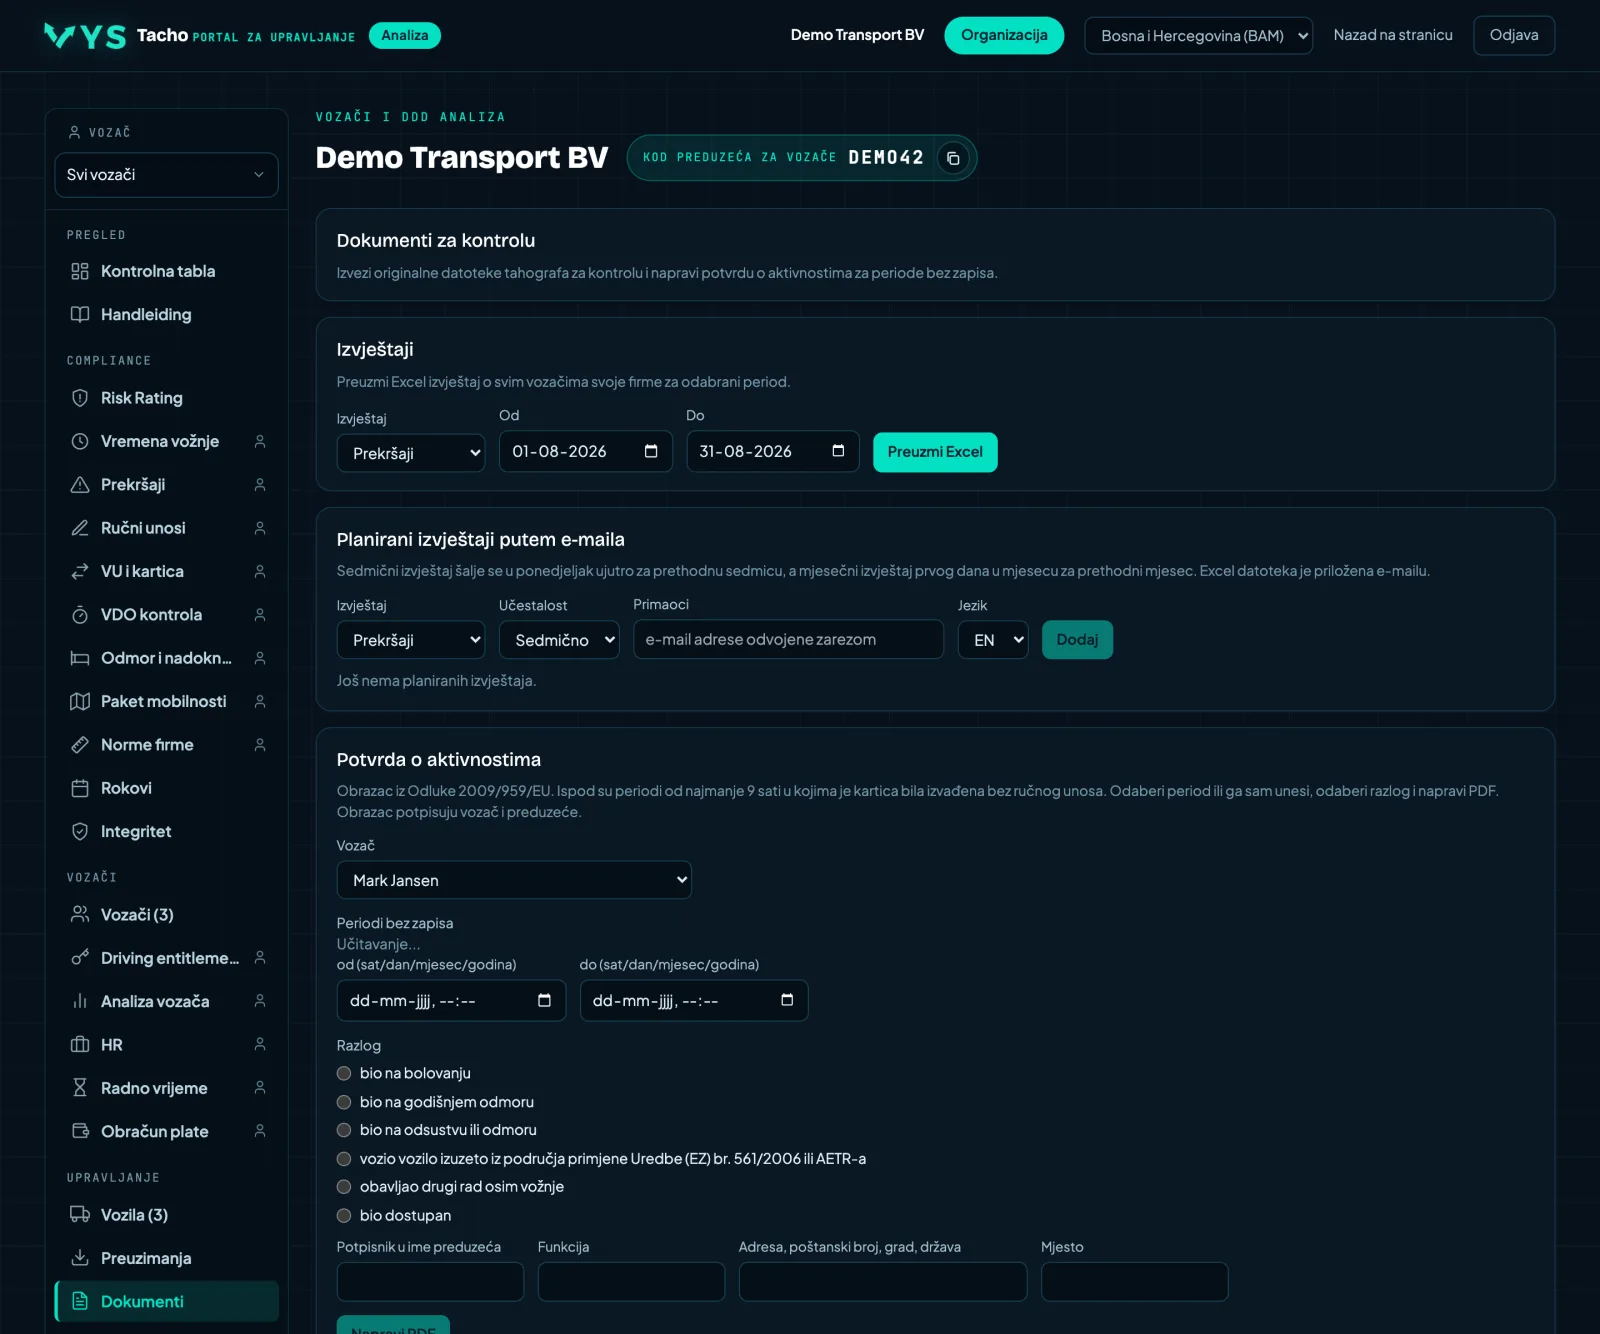This screenshot has height=1334, width=1600.
Task: Click the Rokovi calendar icon
Action: tap(80, 788)
